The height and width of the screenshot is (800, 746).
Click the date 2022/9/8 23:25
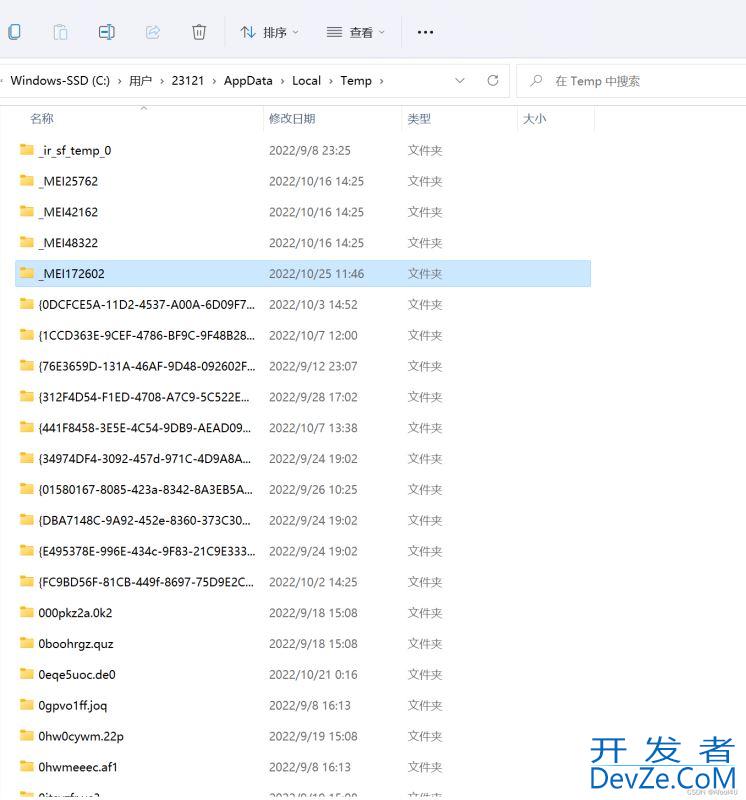point(310,151)
